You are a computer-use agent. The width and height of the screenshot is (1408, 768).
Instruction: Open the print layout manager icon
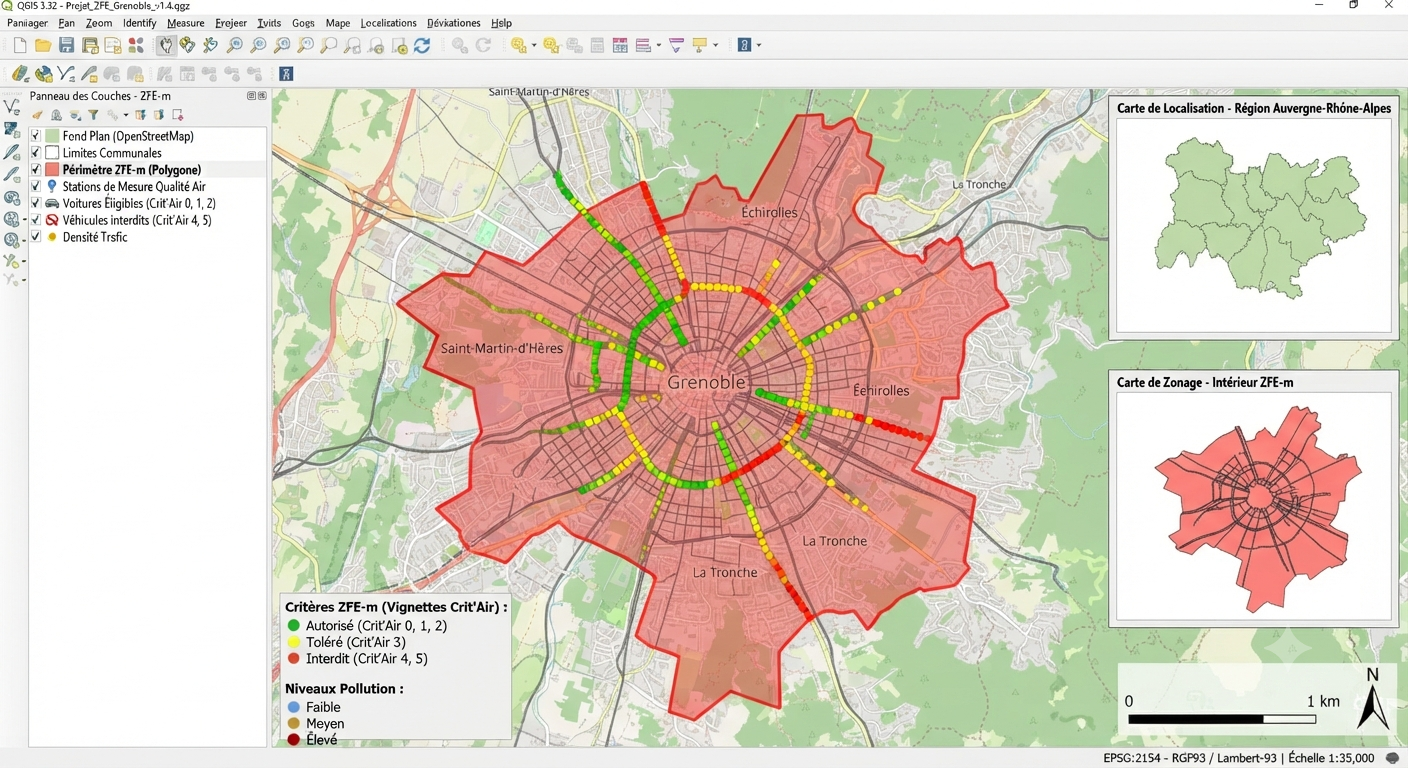pos(113,45)
